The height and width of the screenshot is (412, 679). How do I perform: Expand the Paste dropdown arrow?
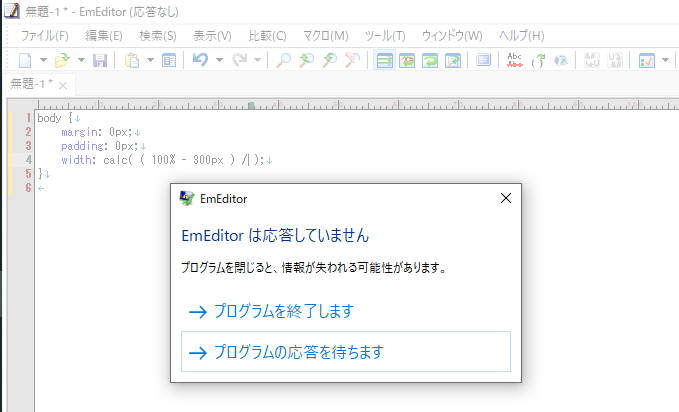pos(150,60)
